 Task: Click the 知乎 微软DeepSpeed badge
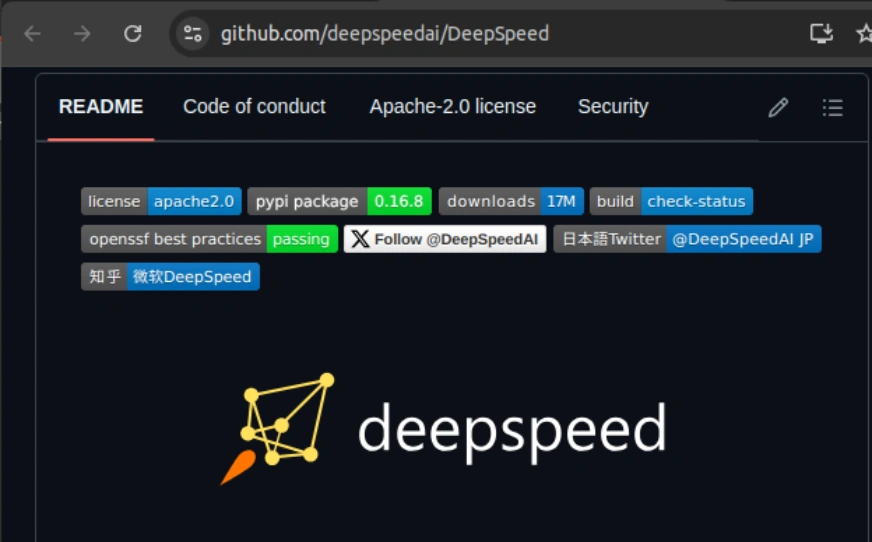click(170, 276)
